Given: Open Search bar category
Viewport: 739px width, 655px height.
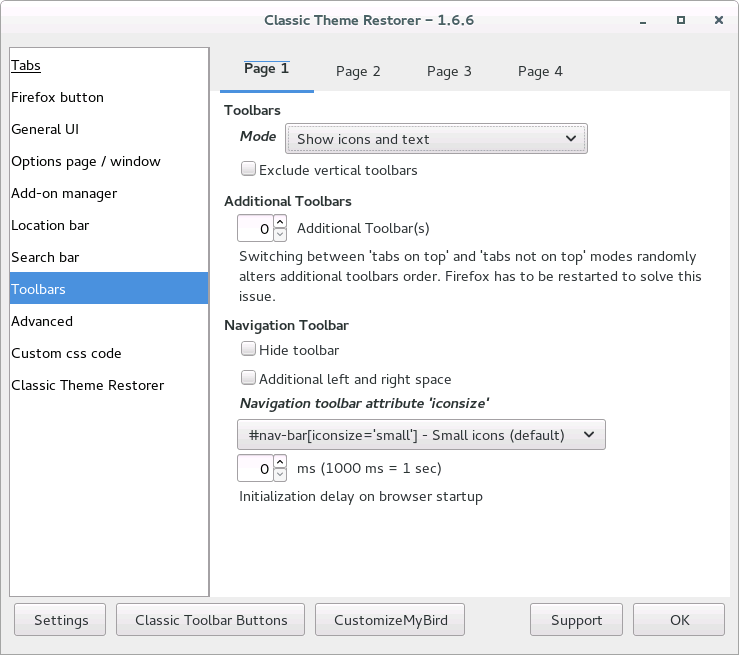Looking at the screenshot, I should (x=109, y=258).
